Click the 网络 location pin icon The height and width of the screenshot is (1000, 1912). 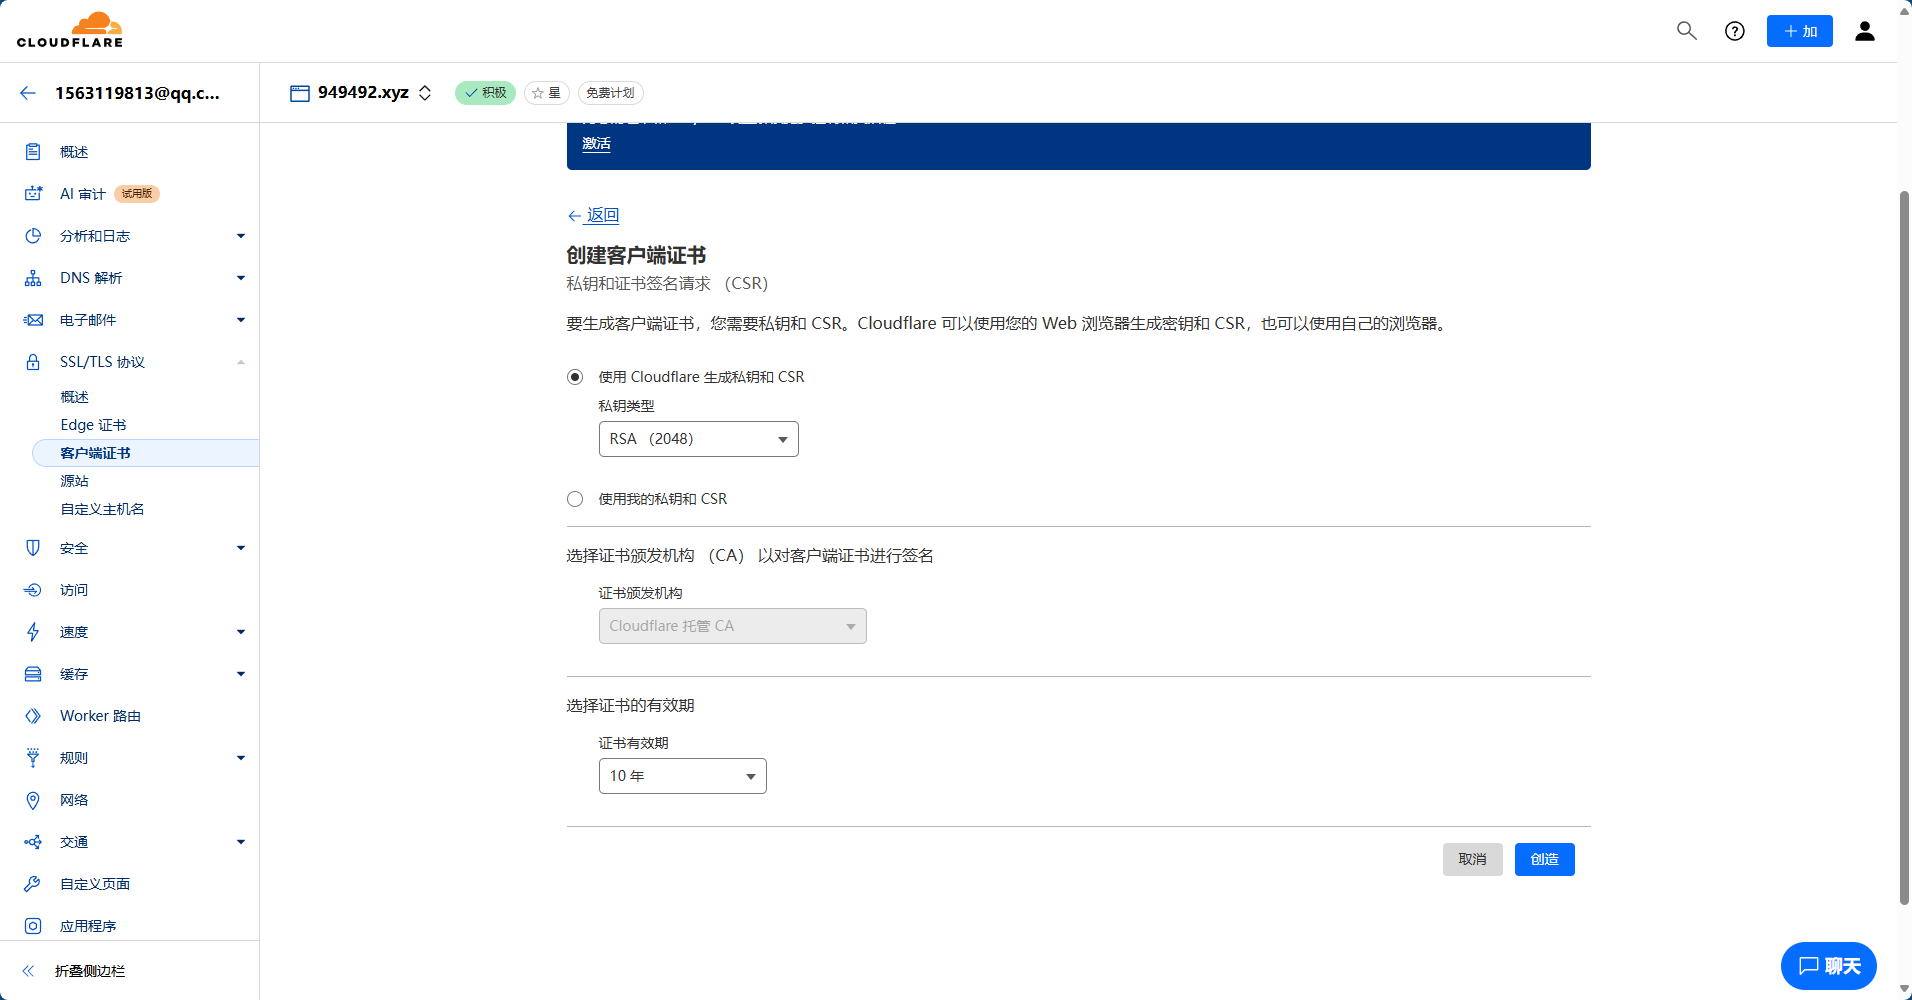(33, 800)
